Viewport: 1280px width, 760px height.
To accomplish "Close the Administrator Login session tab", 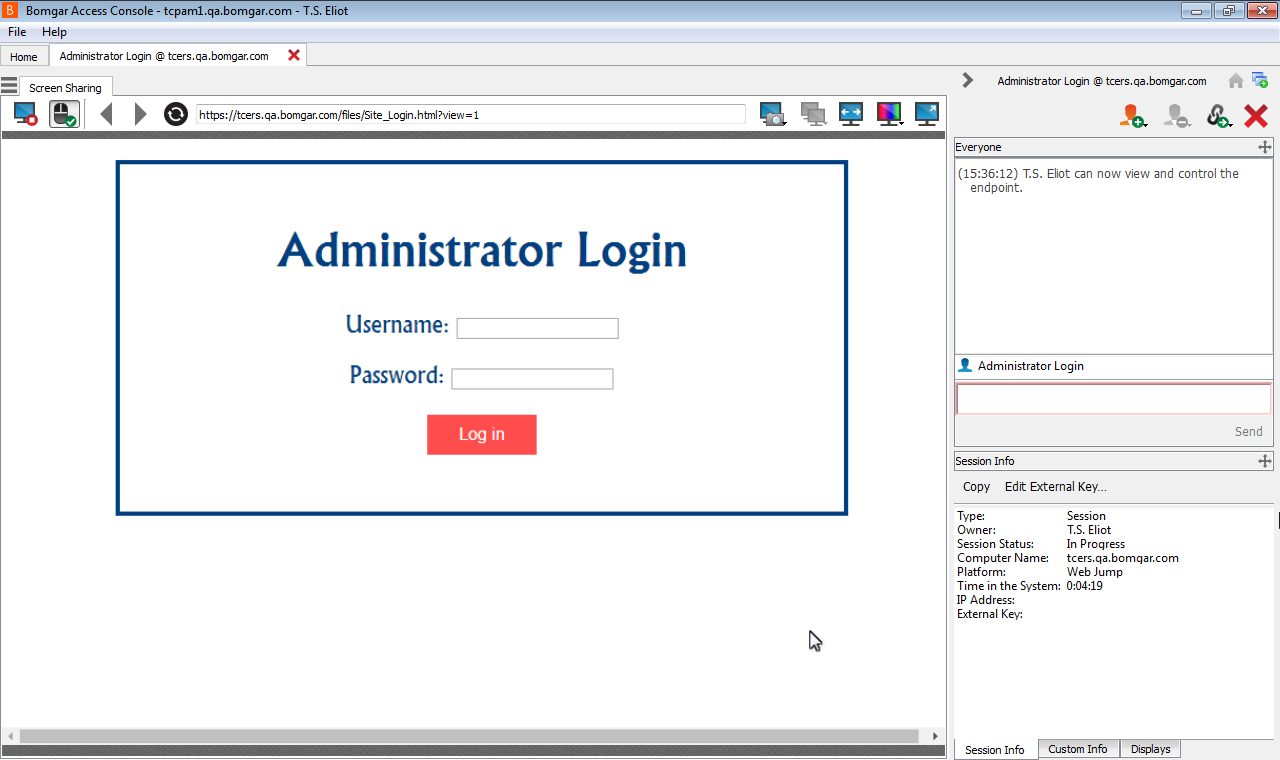I will [x=294, y=55].
